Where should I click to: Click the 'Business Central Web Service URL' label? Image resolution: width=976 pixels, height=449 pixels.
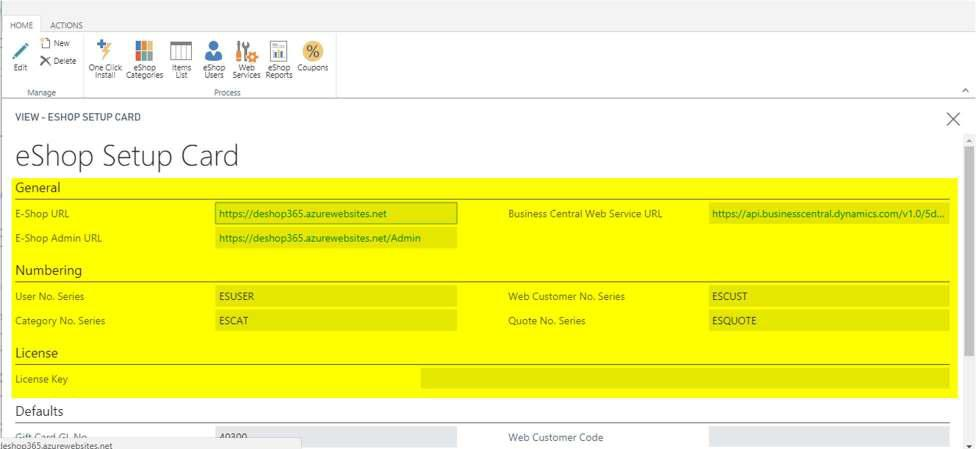(585, 214)
